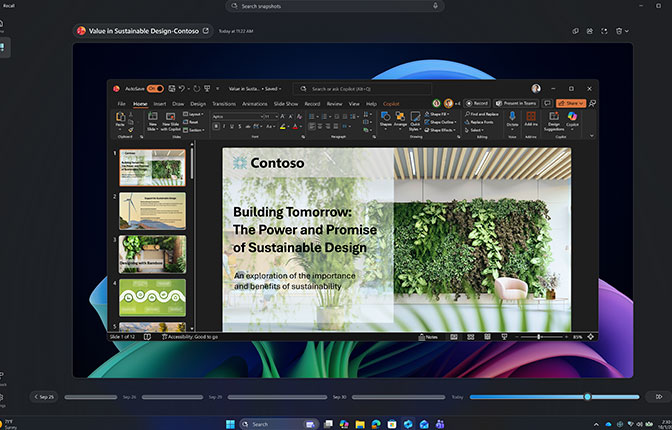The height and width of the screenshot is (430, 672).
Task: Click the Record button
Action: pyautogui.click(x=477, y=103)
